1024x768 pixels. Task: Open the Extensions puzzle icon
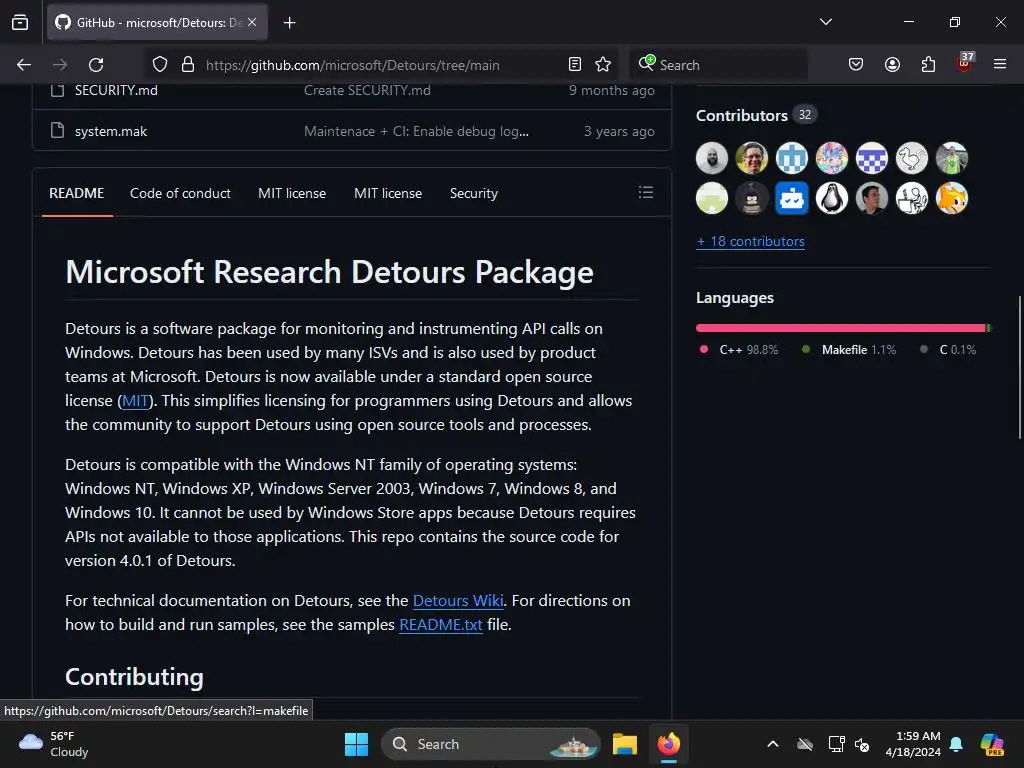click(x=928, y=65)
